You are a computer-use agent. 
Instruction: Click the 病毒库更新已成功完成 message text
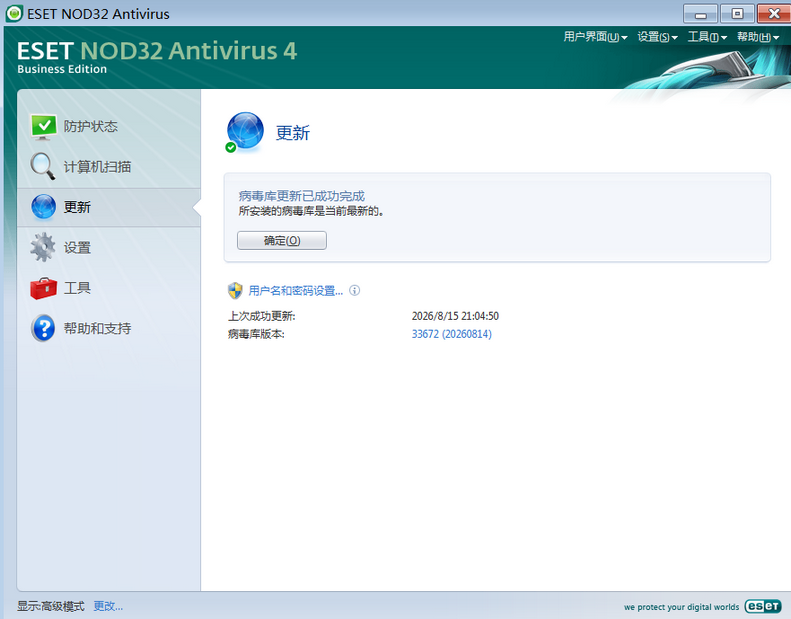pyautogui.click(x=302, y=196)
